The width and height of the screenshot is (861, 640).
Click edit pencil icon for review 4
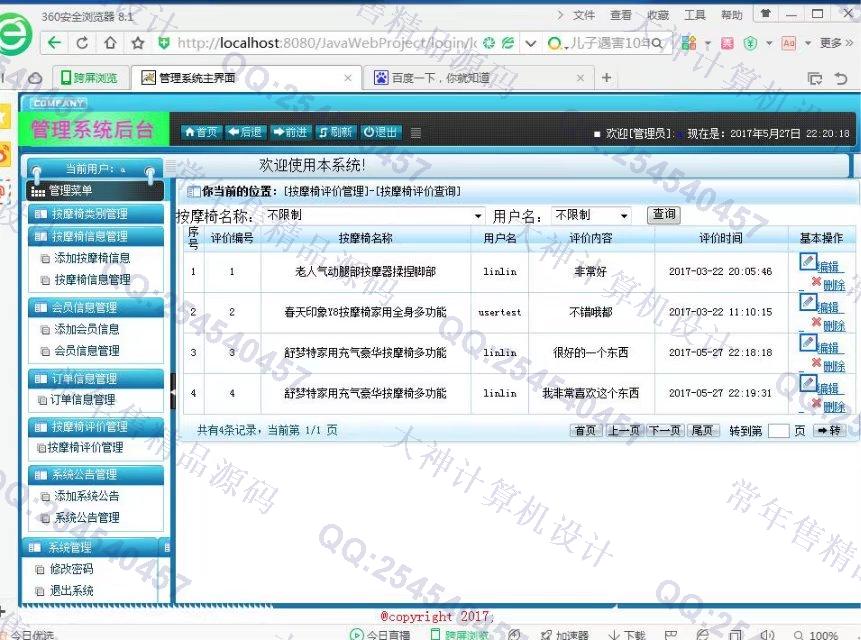(x=808, y=383)
